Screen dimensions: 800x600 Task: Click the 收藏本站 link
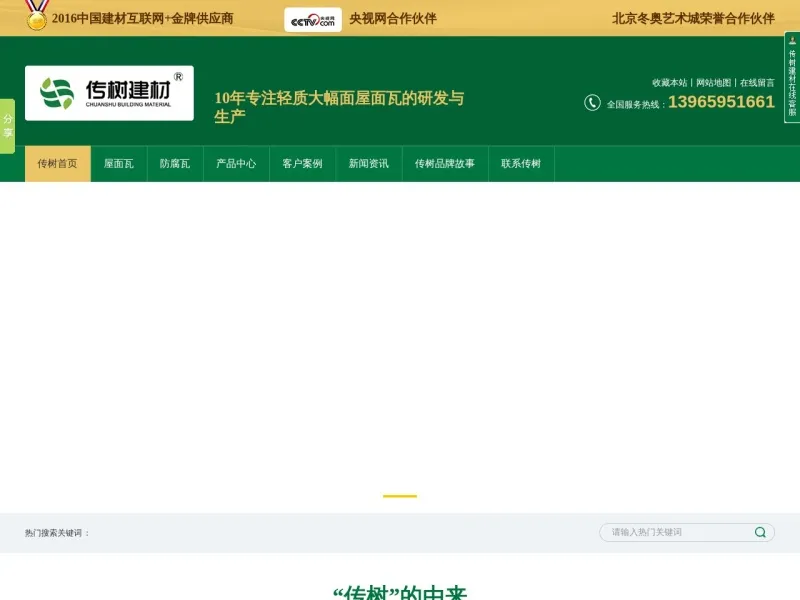[669, 83]
